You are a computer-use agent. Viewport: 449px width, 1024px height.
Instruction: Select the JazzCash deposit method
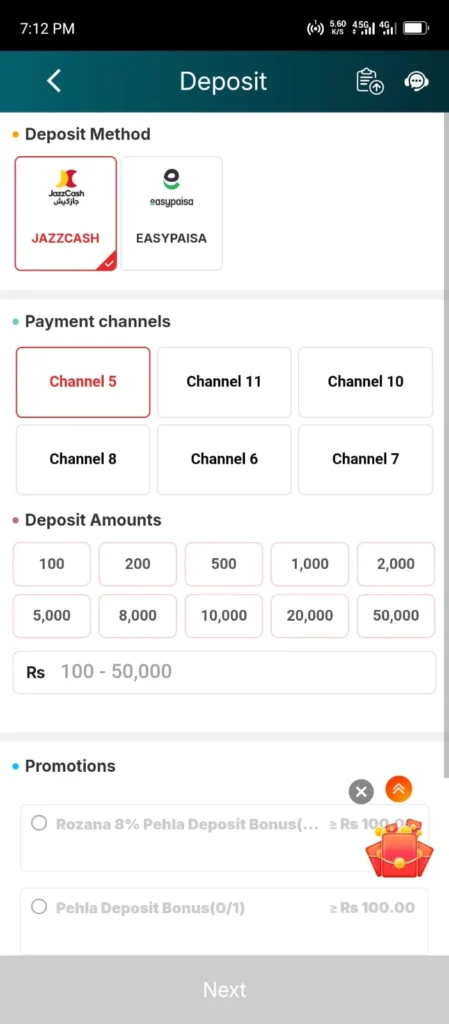pos(66,213)
